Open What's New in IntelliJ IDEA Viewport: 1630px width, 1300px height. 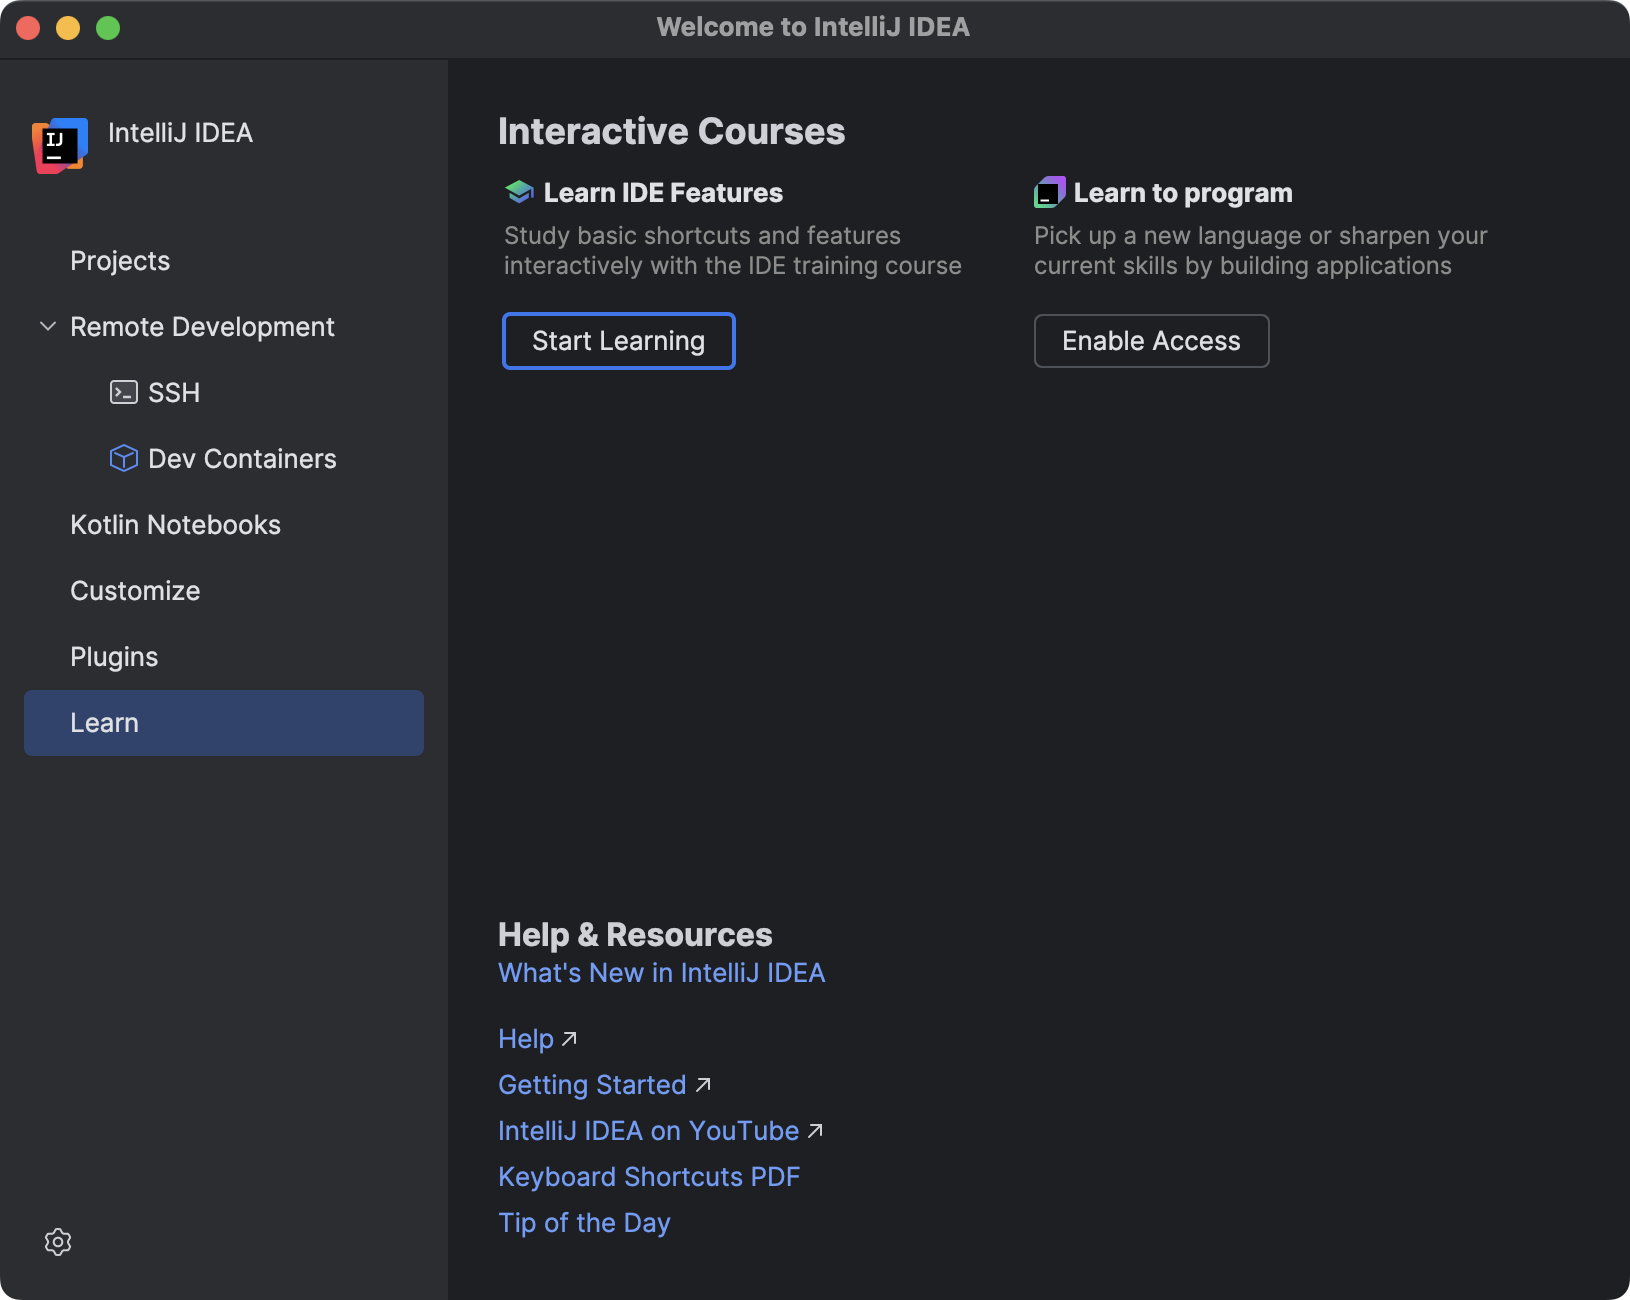coord(662,972)
